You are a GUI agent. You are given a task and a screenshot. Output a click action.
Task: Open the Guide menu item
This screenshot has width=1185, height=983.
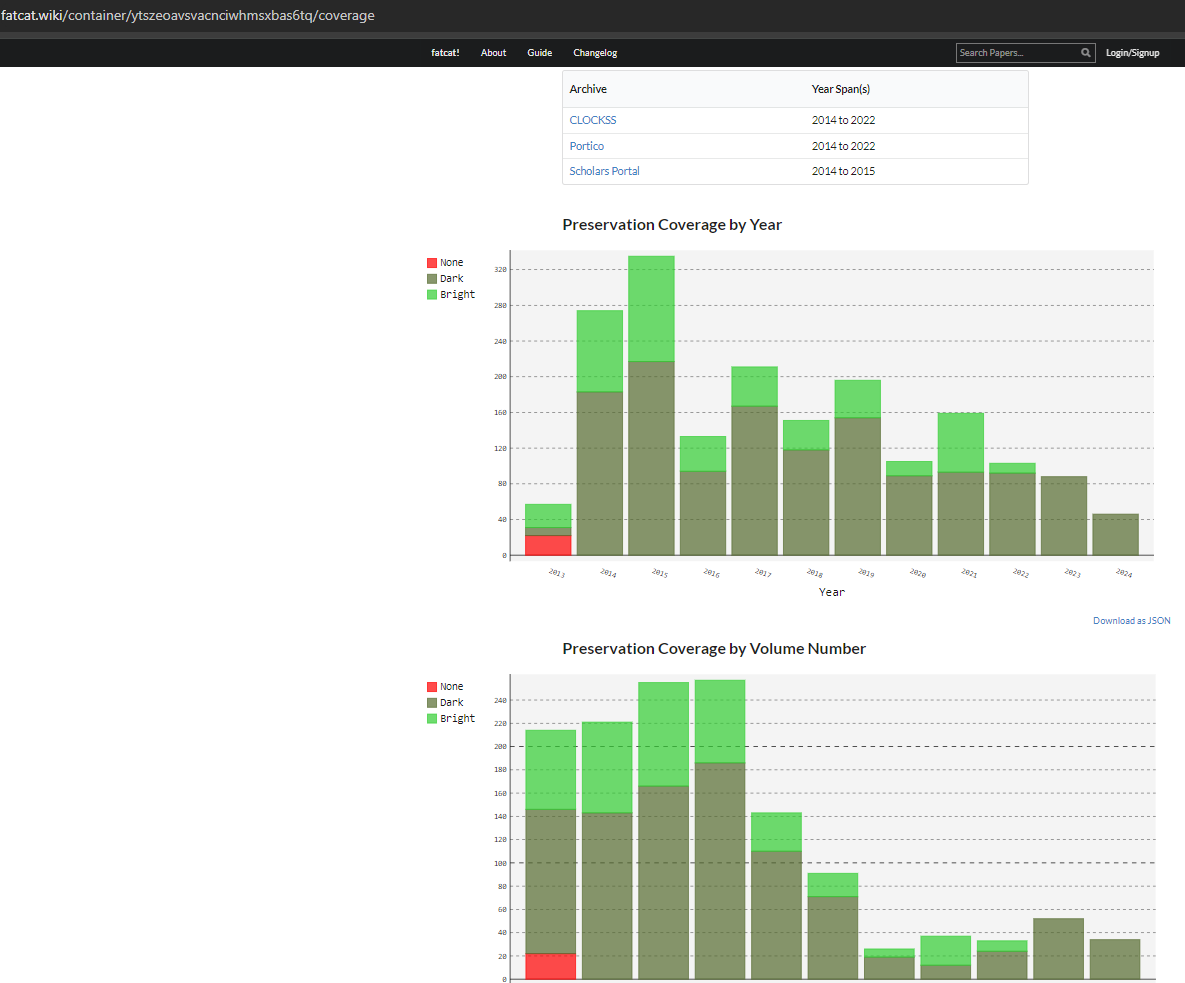[539, 53]
